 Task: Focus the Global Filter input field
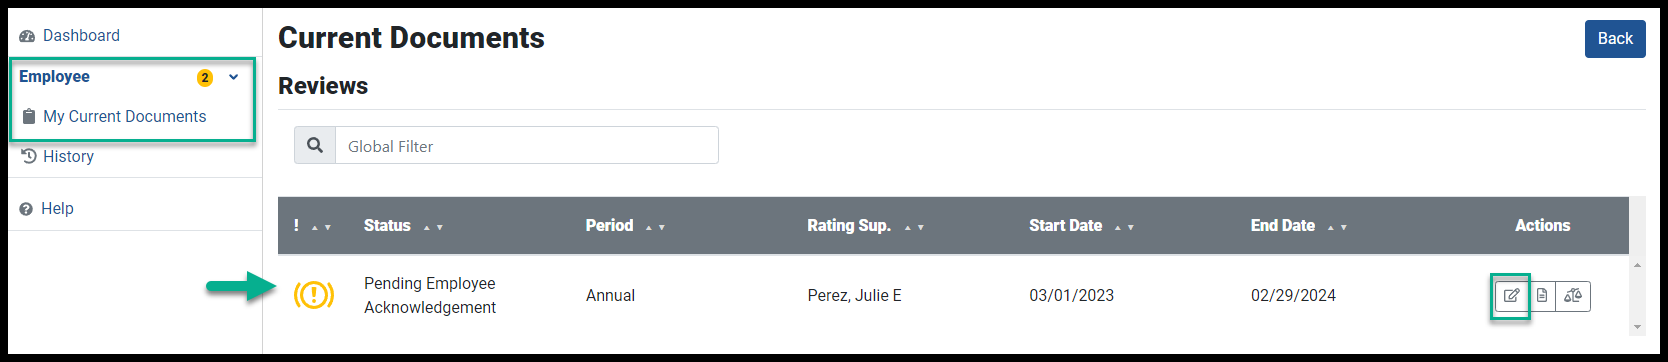[527, 145]
